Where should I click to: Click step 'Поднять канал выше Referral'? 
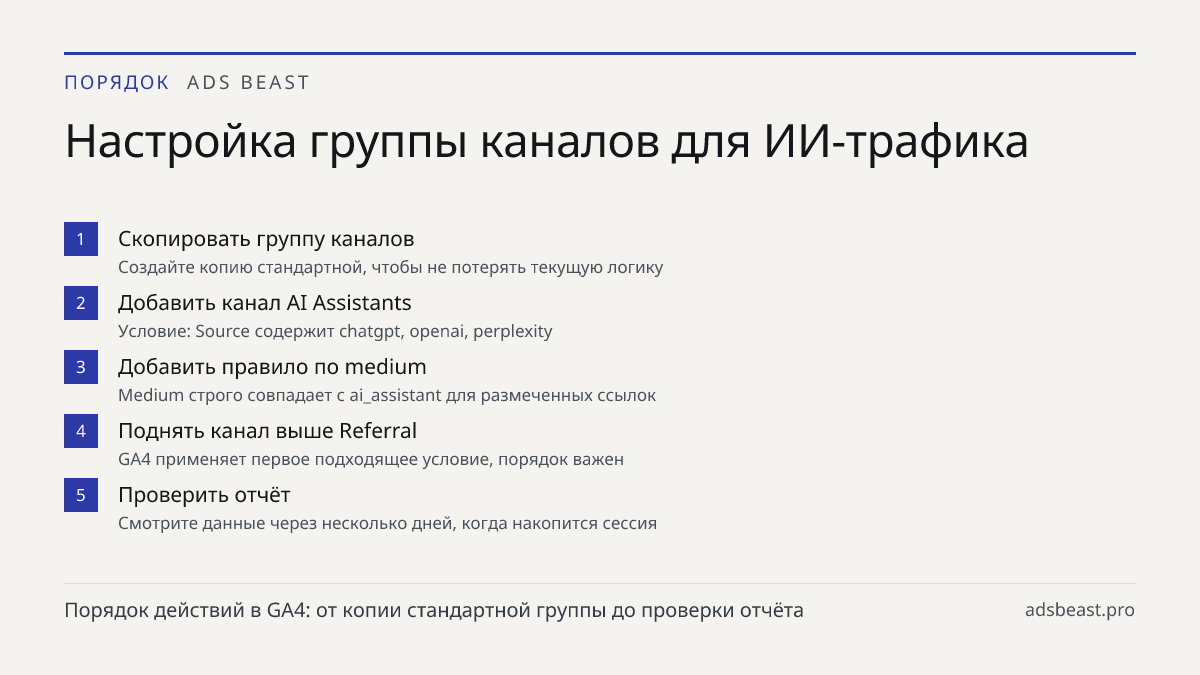[267, 431]
